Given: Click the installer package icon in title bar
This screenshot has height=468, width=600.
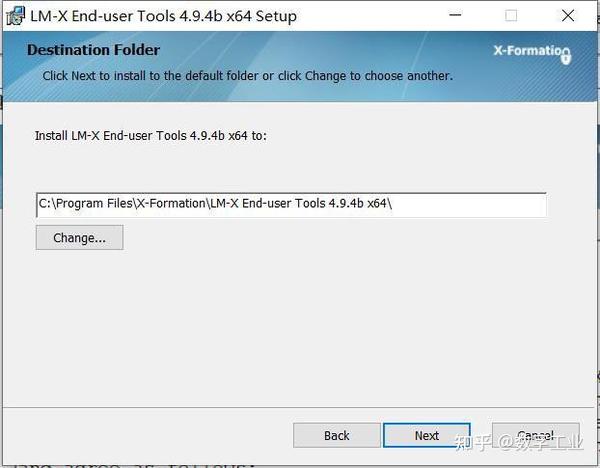Looking at the screenshot, I should tap(16, 16).
